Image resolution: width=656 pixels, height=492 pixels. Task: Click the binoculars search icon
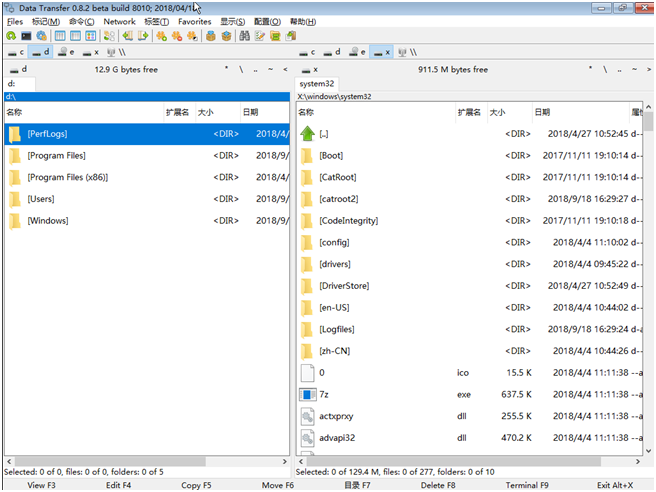tap(242, 36)
